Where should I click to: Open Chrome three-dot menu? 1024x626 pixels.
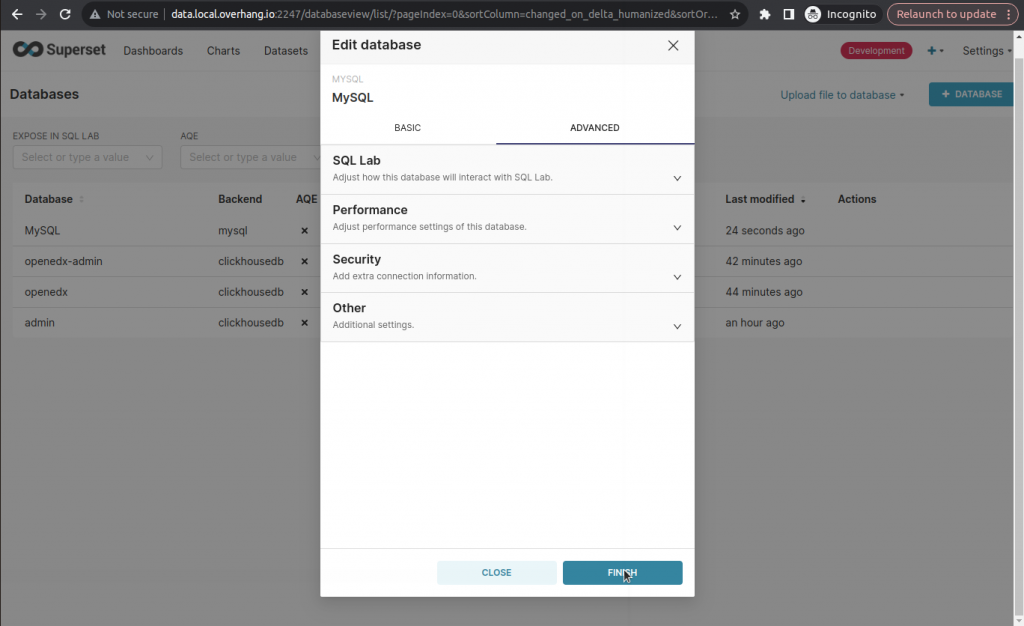point(1008,14)
